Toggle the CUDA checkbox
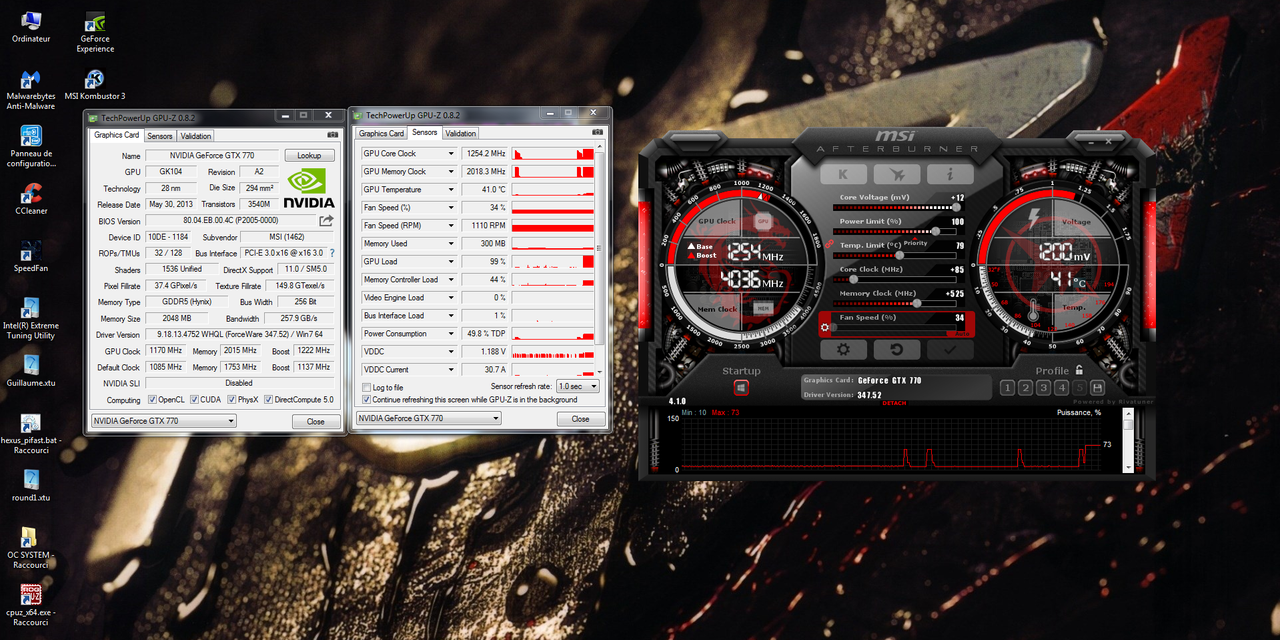This screenshot has height=640, width=1280. 192,399
